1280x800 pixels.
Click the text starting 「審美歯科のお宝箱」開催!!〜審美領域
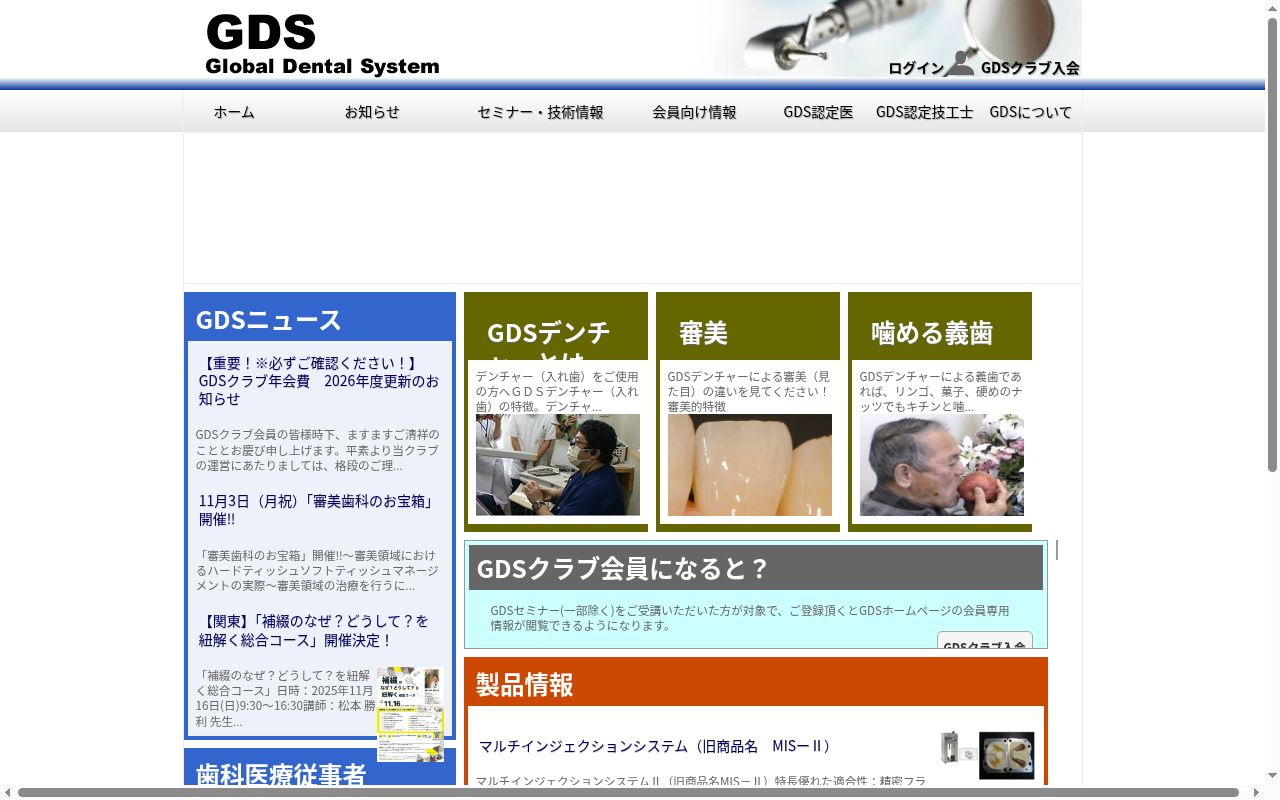pyautogui.click(x=317, y=570)
